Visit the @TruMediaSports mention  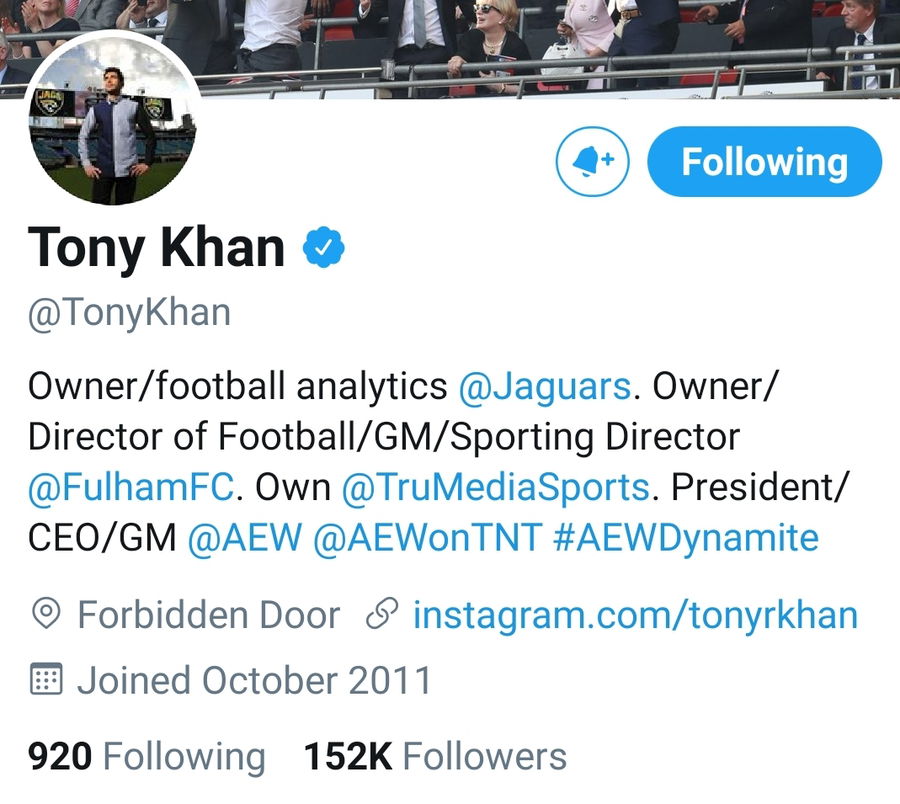[x=496, y=487]
